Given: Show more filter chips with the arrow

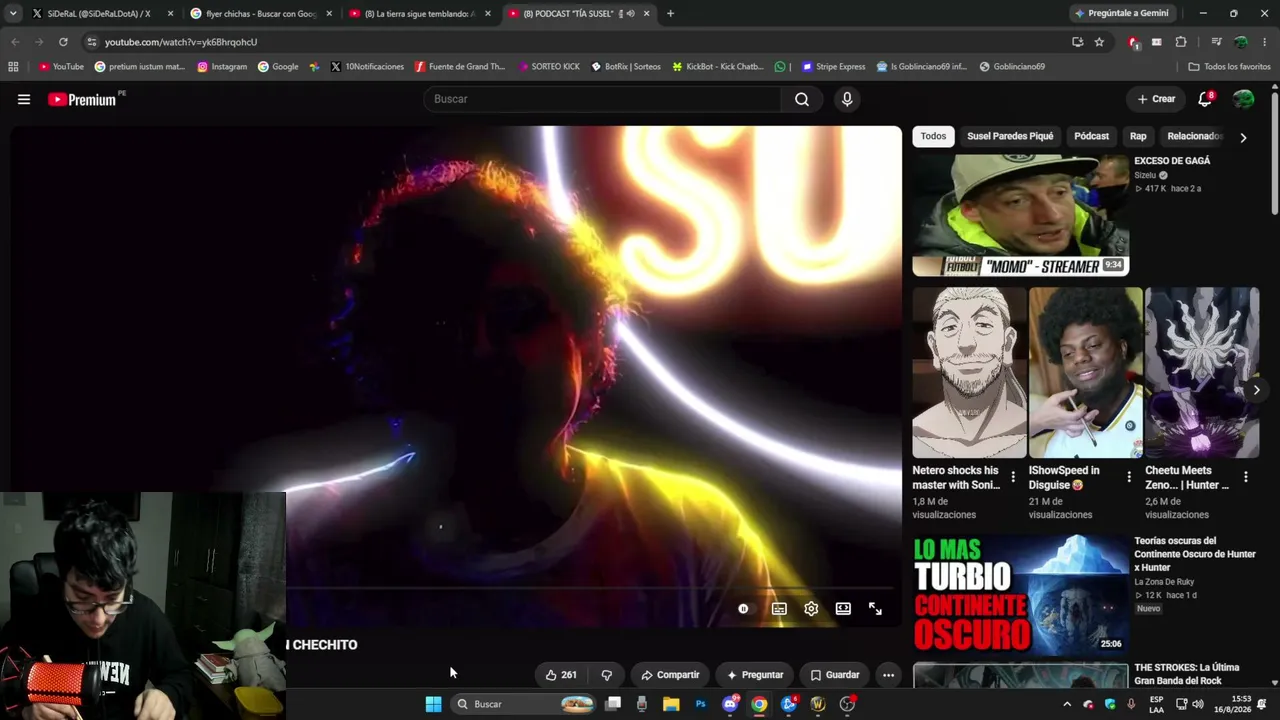Looking at the screenshot, I should pos(1243,137).
